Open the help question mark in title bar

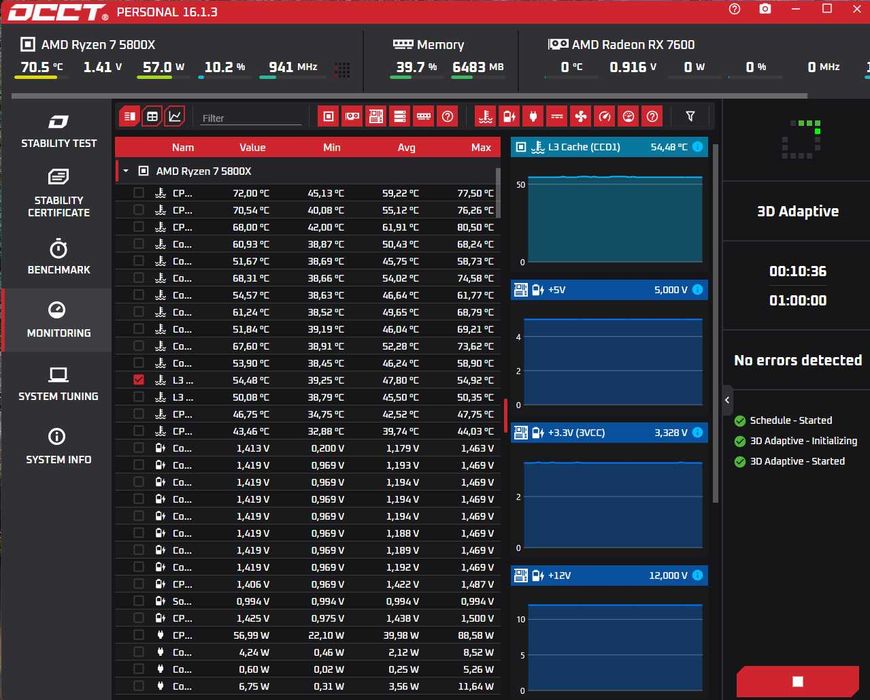coord(735,9)
